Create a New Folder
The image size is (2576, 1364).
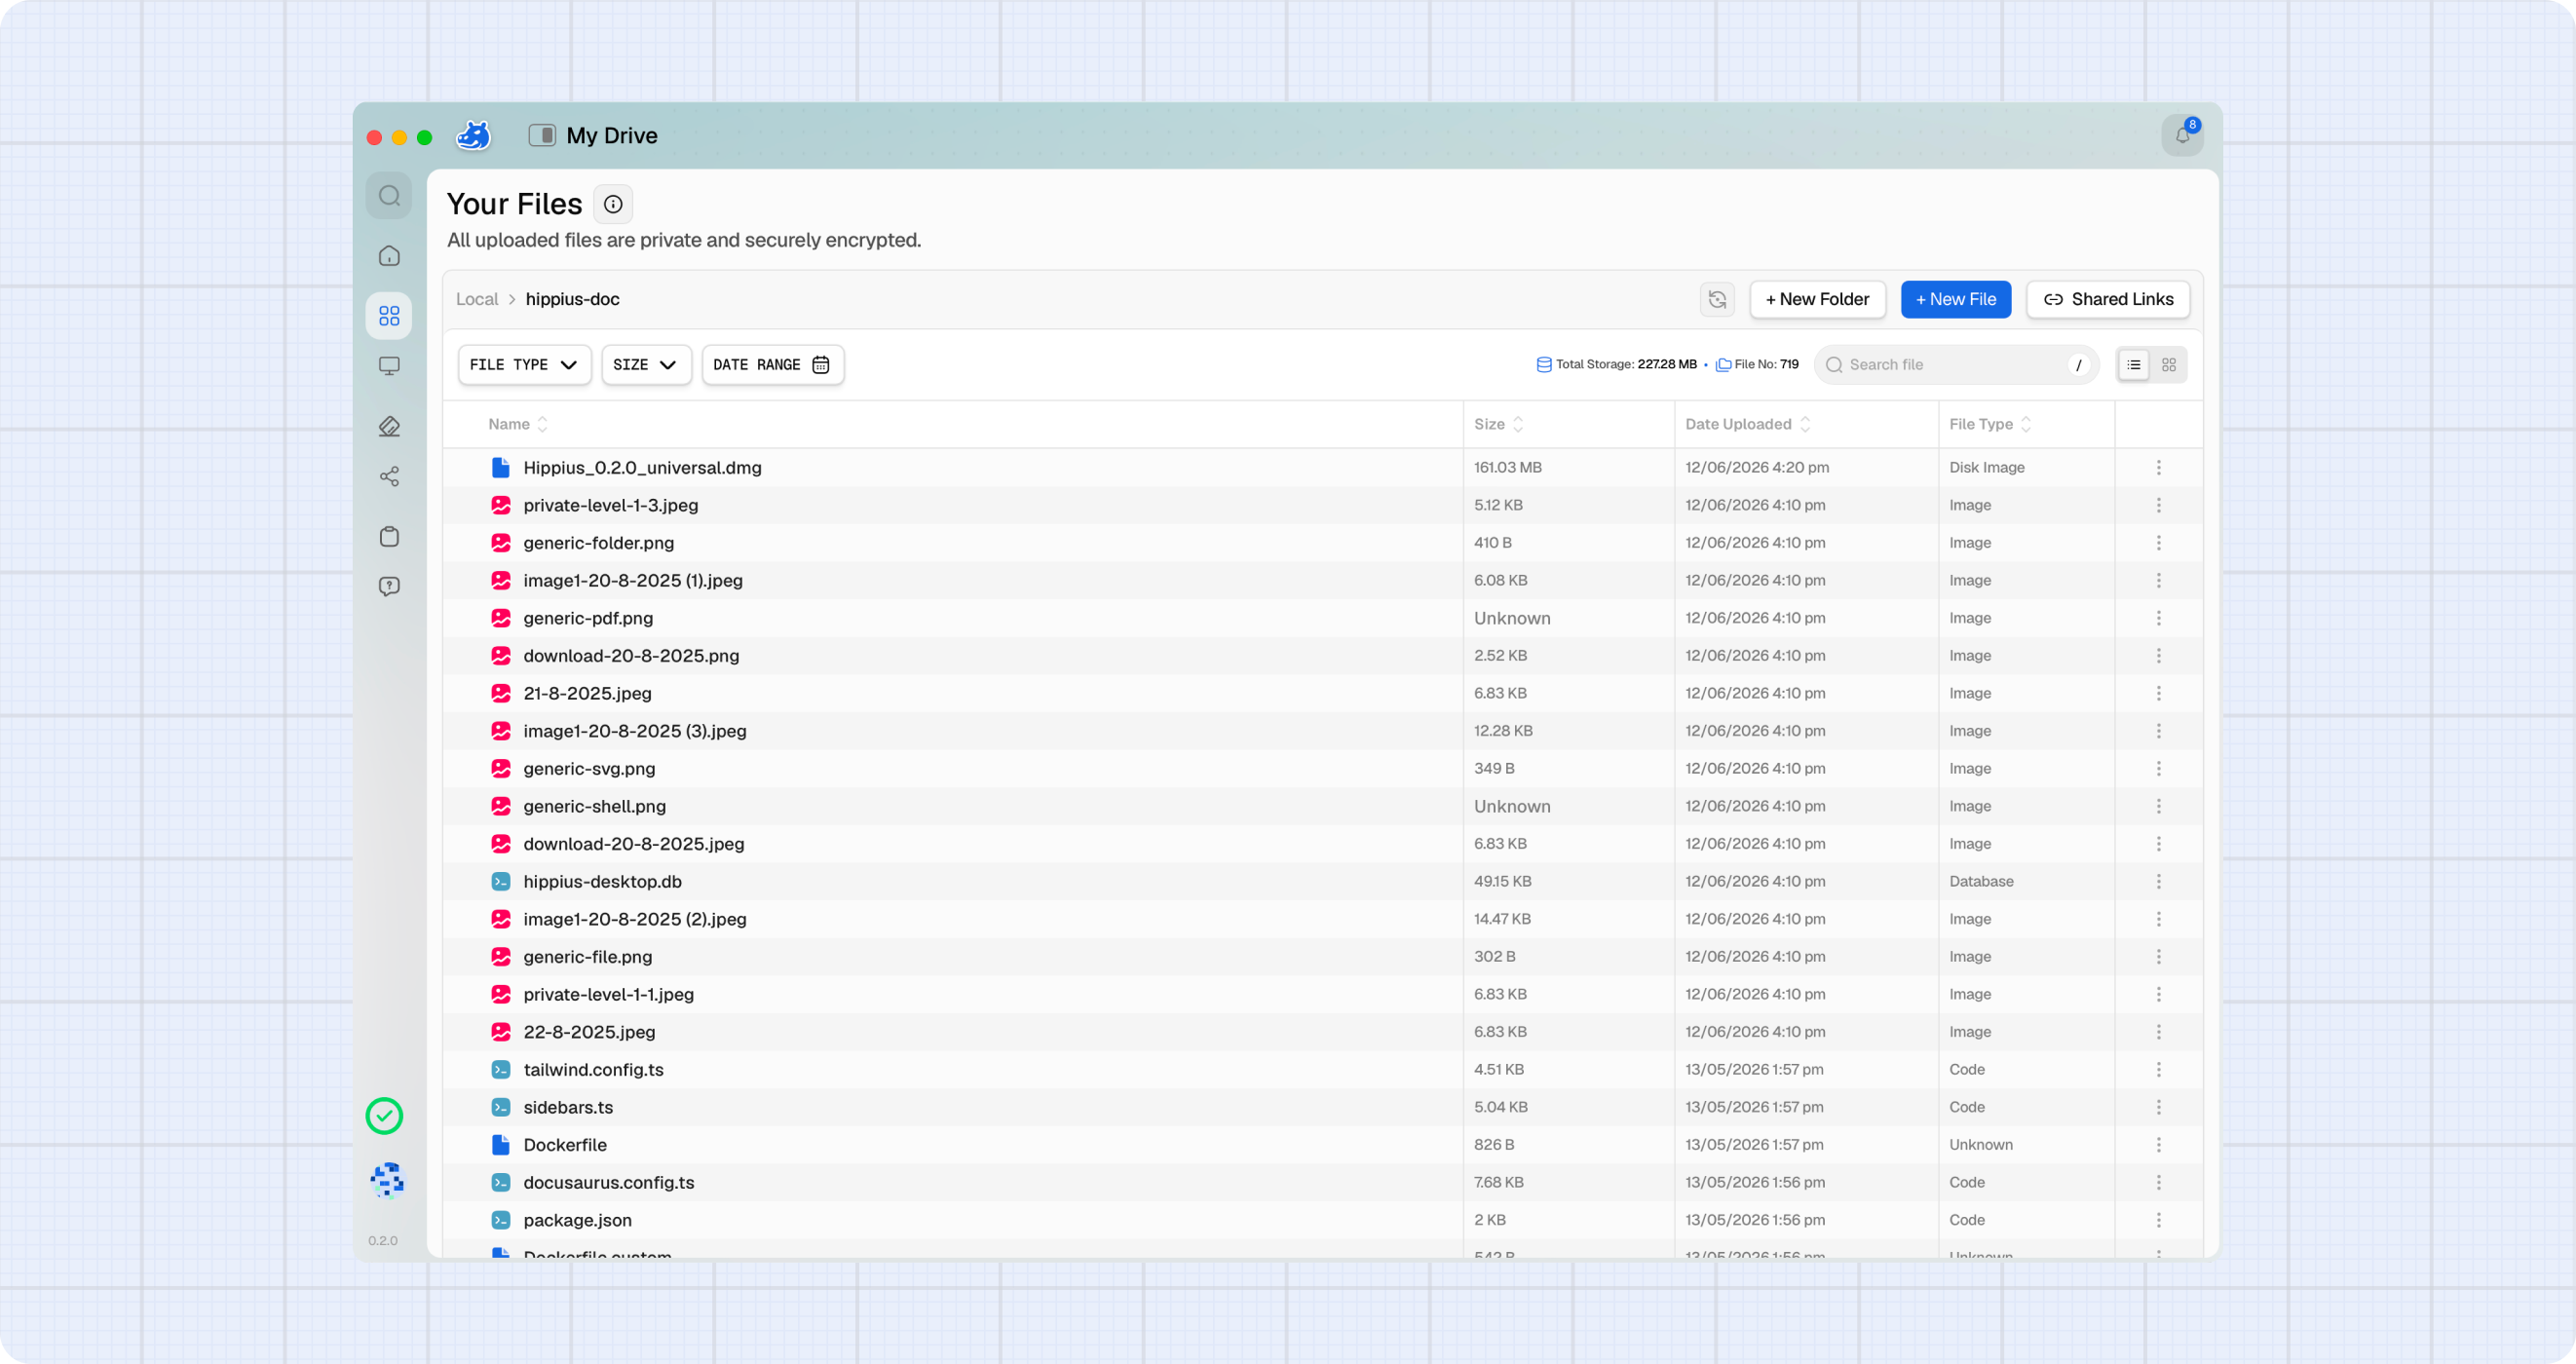coord(1817,299)
